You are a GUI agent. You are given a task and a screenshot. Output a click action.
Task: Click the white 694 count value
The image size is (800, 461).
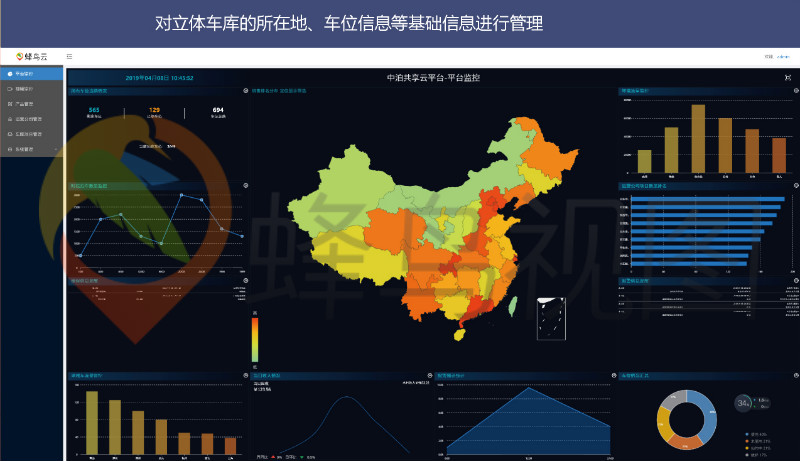[218, 110]
